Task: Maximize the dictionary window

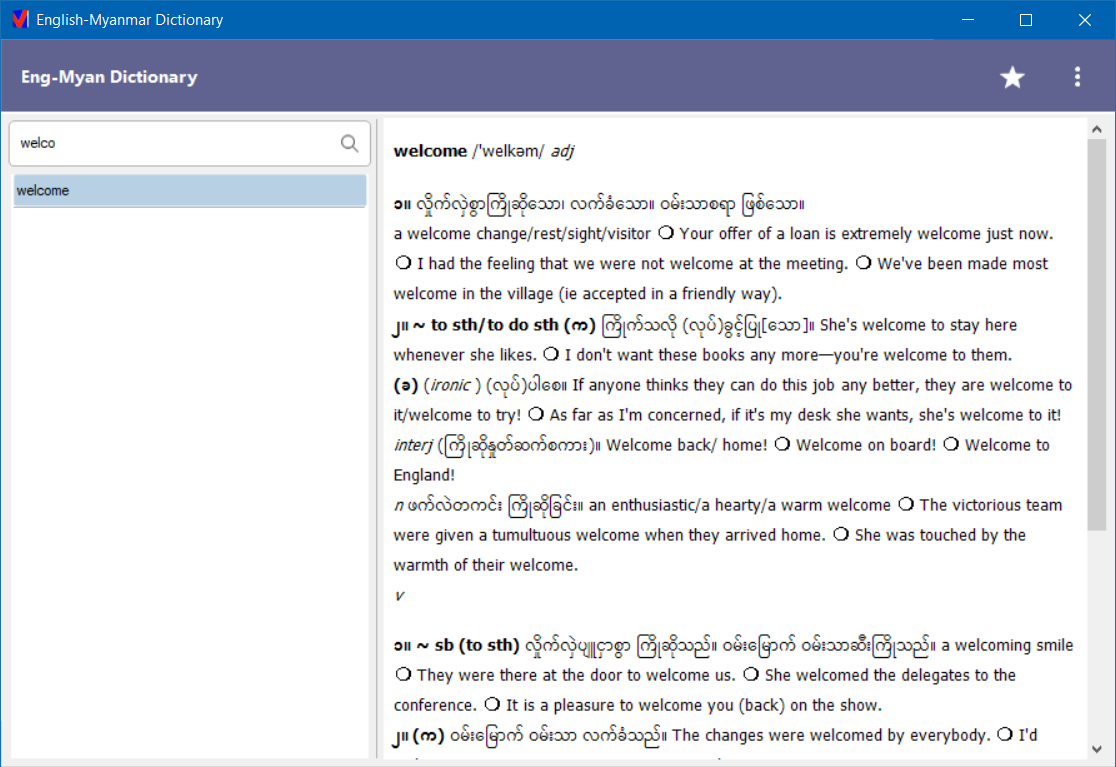Action: (1026, 19)
